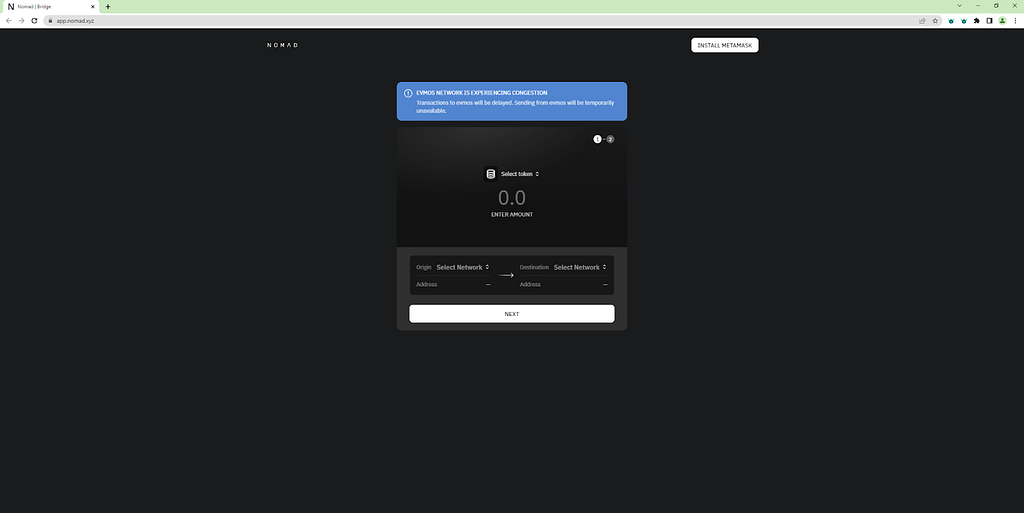Click the NEXT button

(x=511, y=314)
